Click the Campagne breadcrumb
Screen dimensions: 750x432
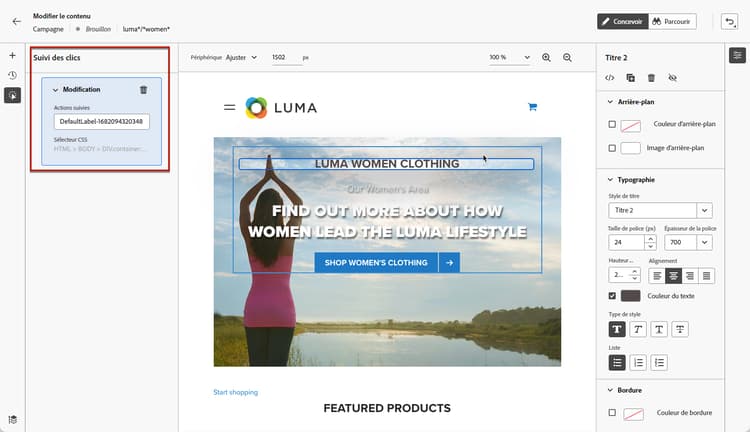48,29
